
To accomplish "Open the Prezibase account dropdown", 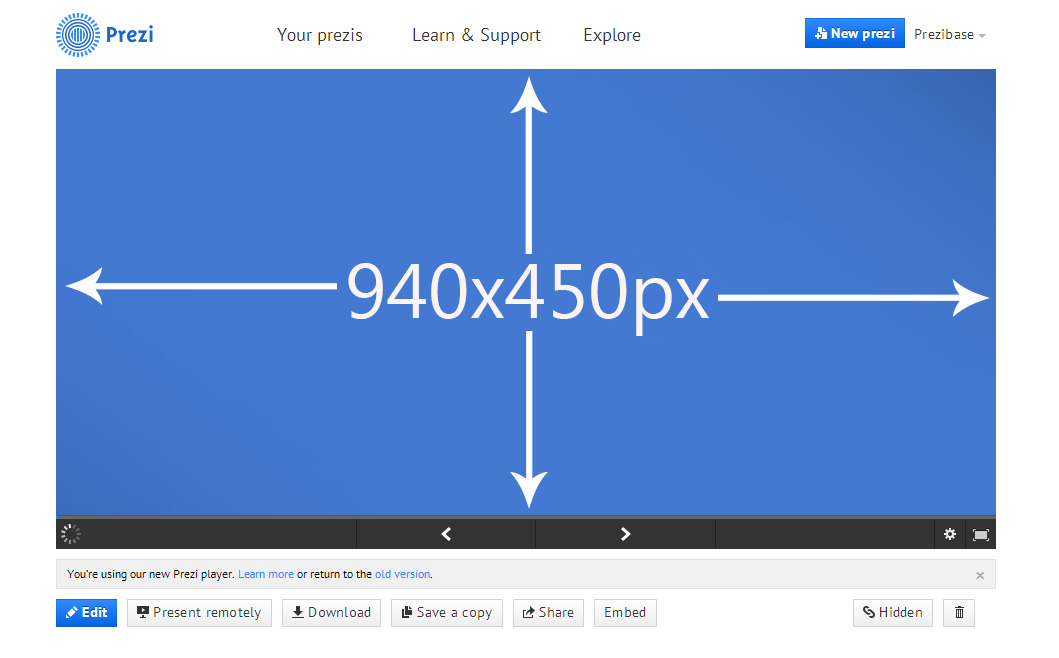I will coord(948,34).
